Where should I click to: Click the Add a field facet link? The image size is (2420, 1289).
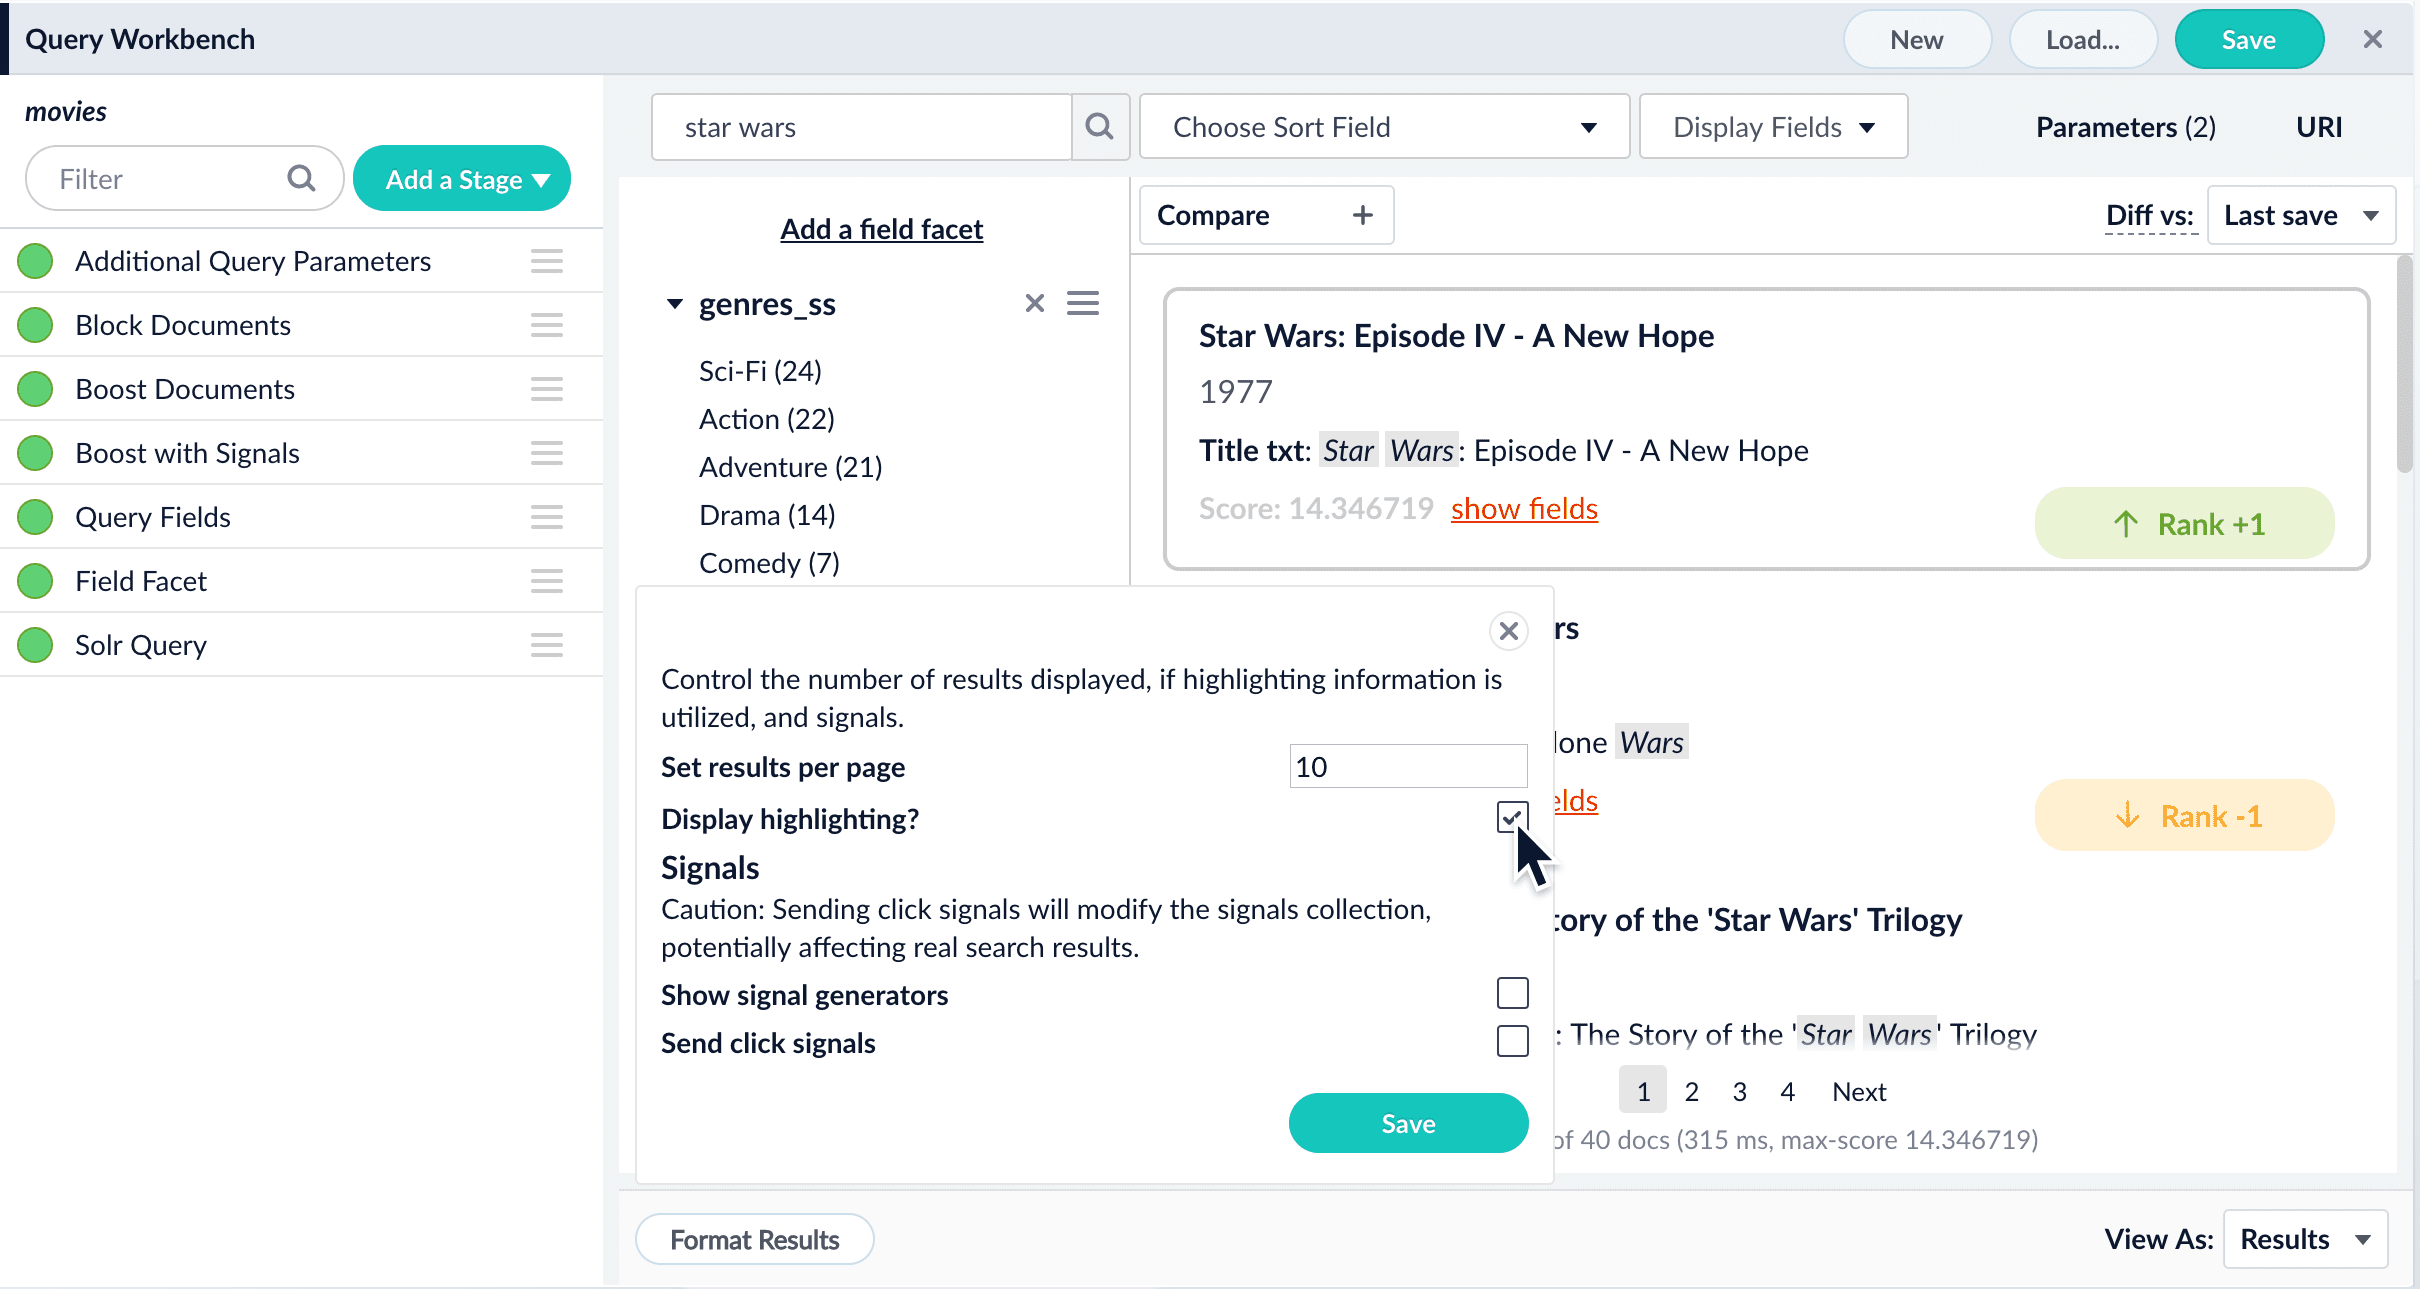click(x=881, y=229)
